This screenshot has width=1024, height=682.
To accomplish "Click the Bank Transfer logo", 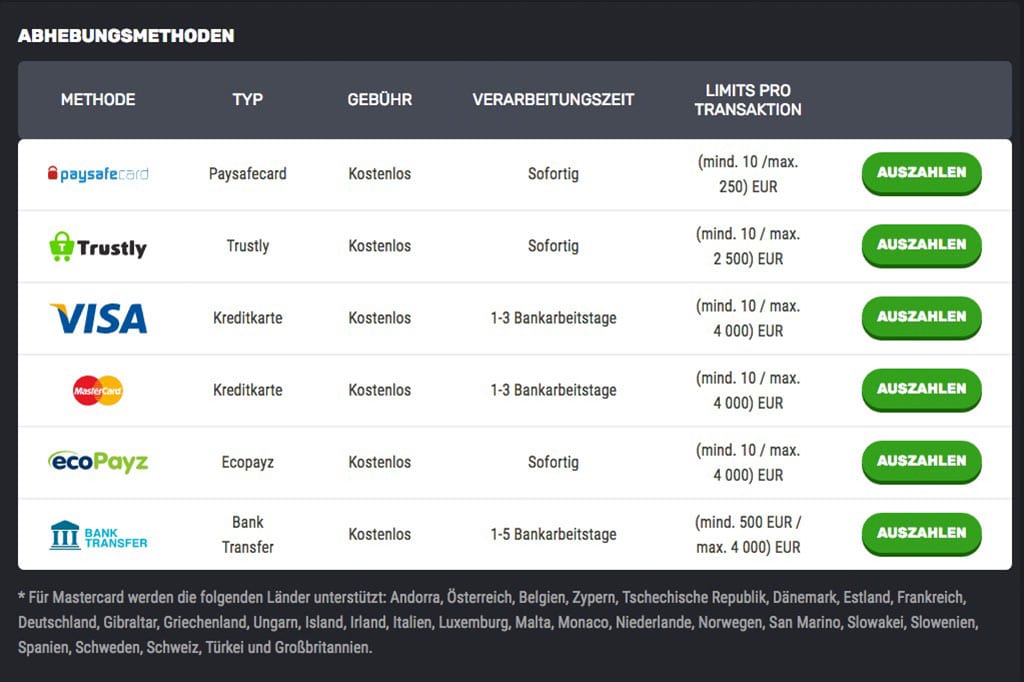I will tap(98, 534).
